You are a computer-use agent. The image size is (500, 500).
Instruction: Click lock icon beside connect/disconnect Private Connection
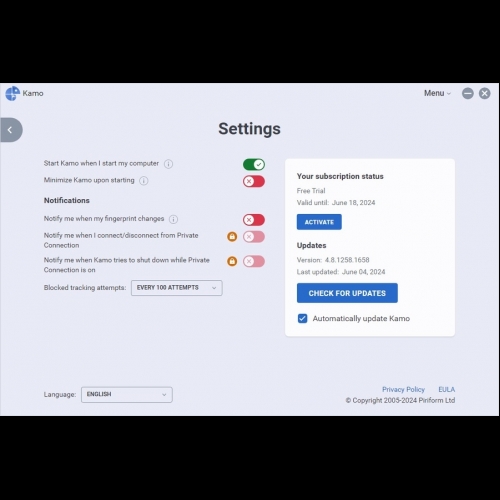click(x=232, y=237)
